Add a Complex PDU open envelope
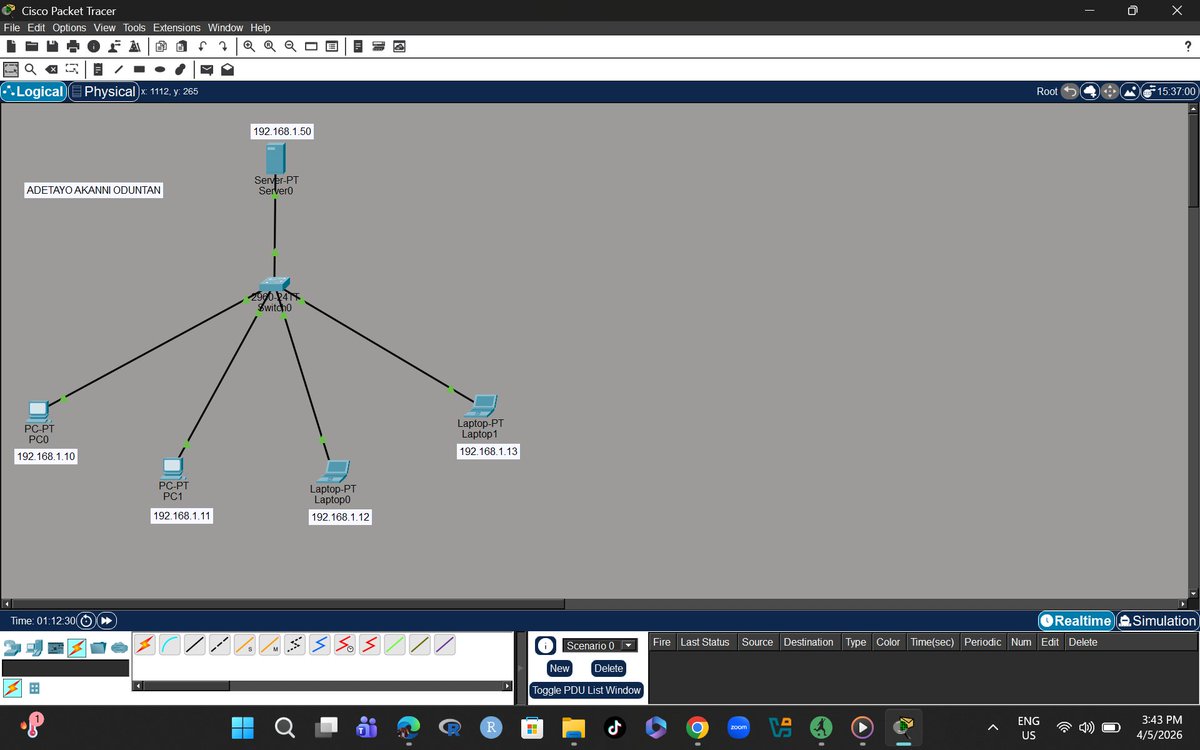This screenshot has height=750, width=1200. 227,70
